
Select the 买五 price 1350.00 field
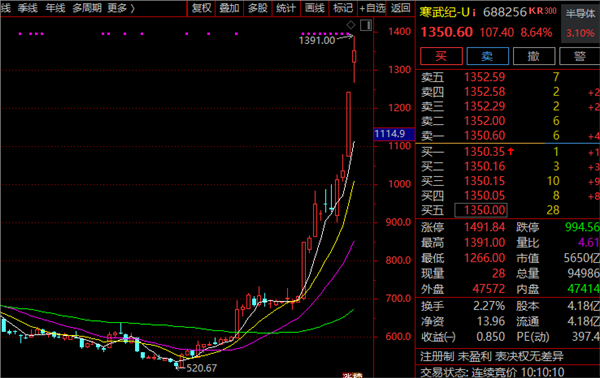481,210
